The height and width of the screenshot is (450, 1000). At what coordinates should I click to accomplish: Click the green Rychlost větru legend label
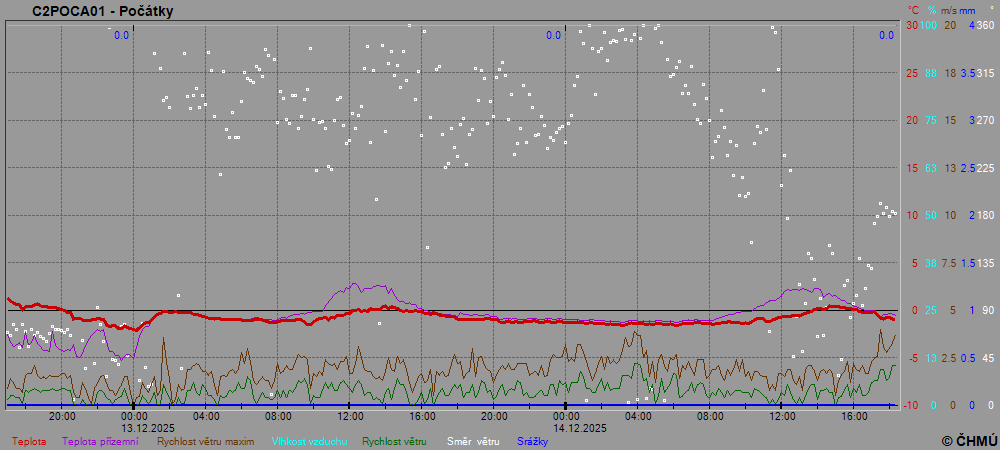(x=394, y=441)
